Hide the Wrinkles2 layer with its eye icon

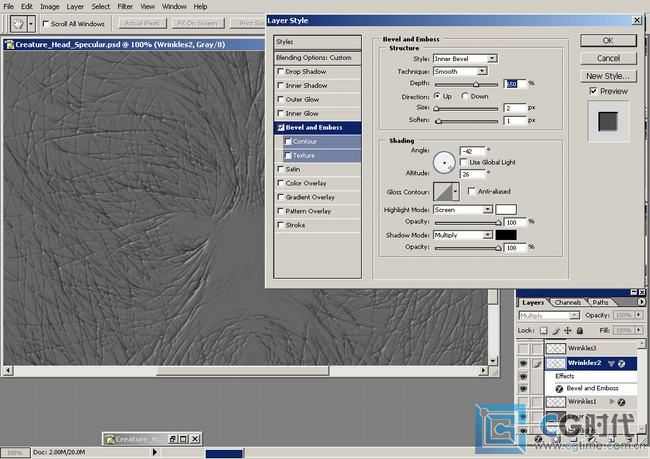pos(523,364)
